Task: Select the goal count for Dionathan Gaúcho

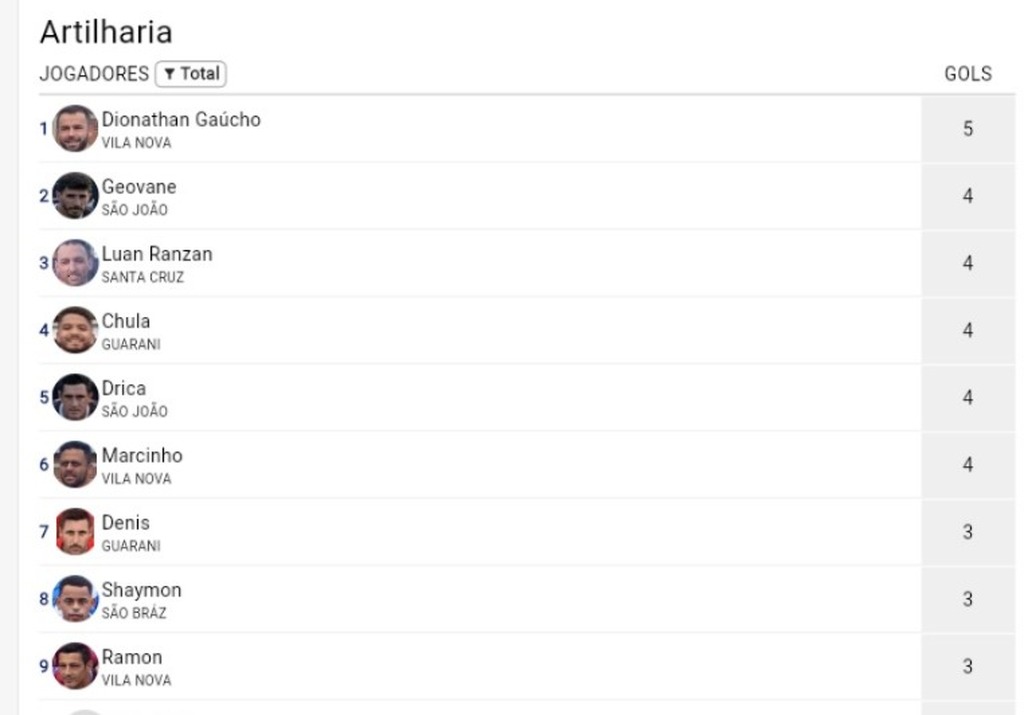Action: pyautogui.click(x=968, y=129)
